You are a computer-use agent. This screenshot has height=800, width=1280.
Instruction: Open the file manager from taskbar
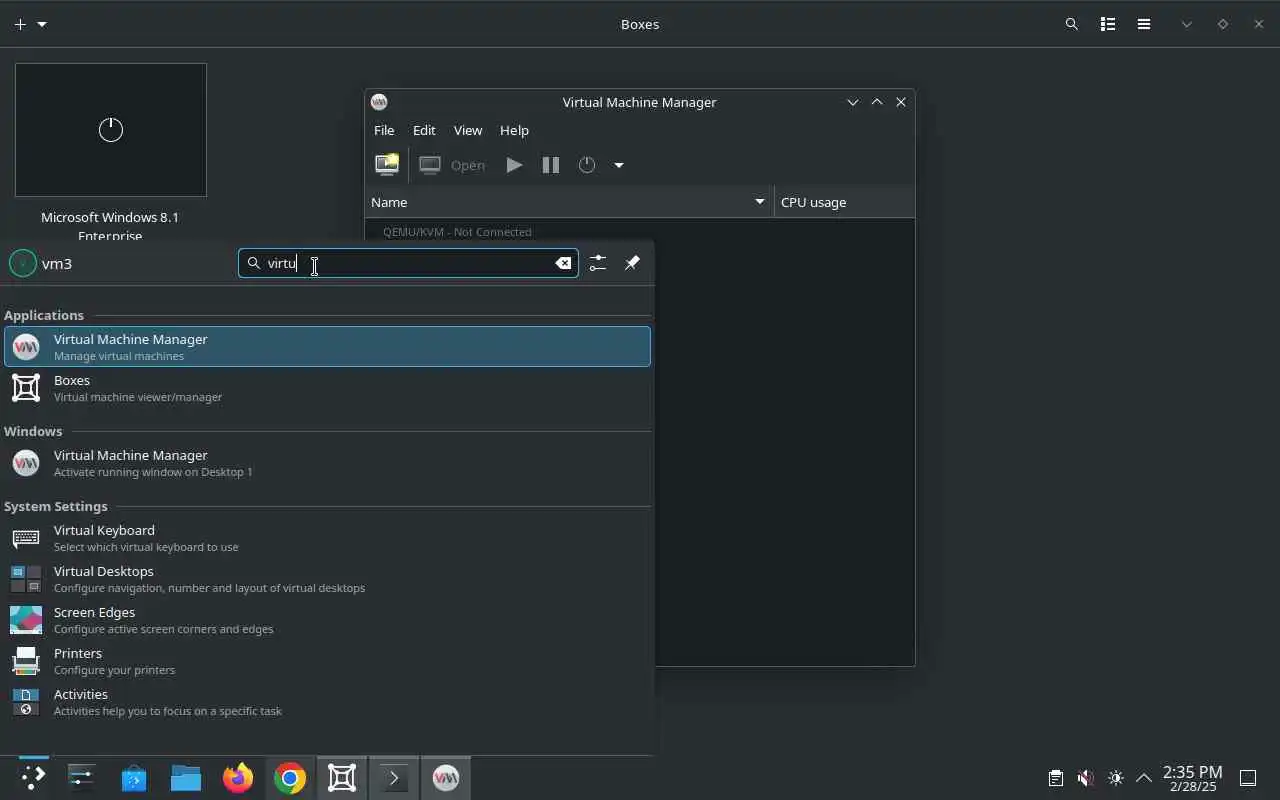point(186,778)
